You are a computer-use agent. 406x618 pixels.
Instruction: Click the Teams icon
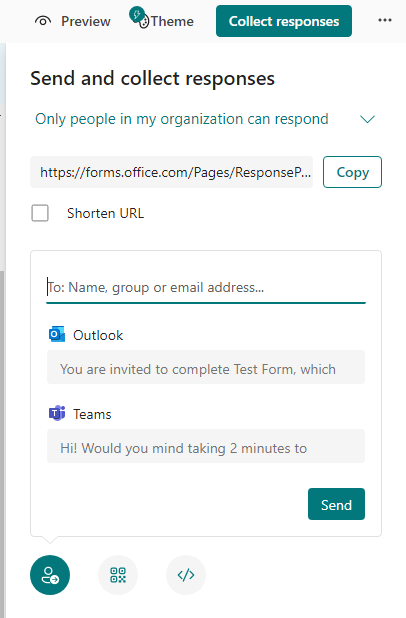[x=57, y=413]
